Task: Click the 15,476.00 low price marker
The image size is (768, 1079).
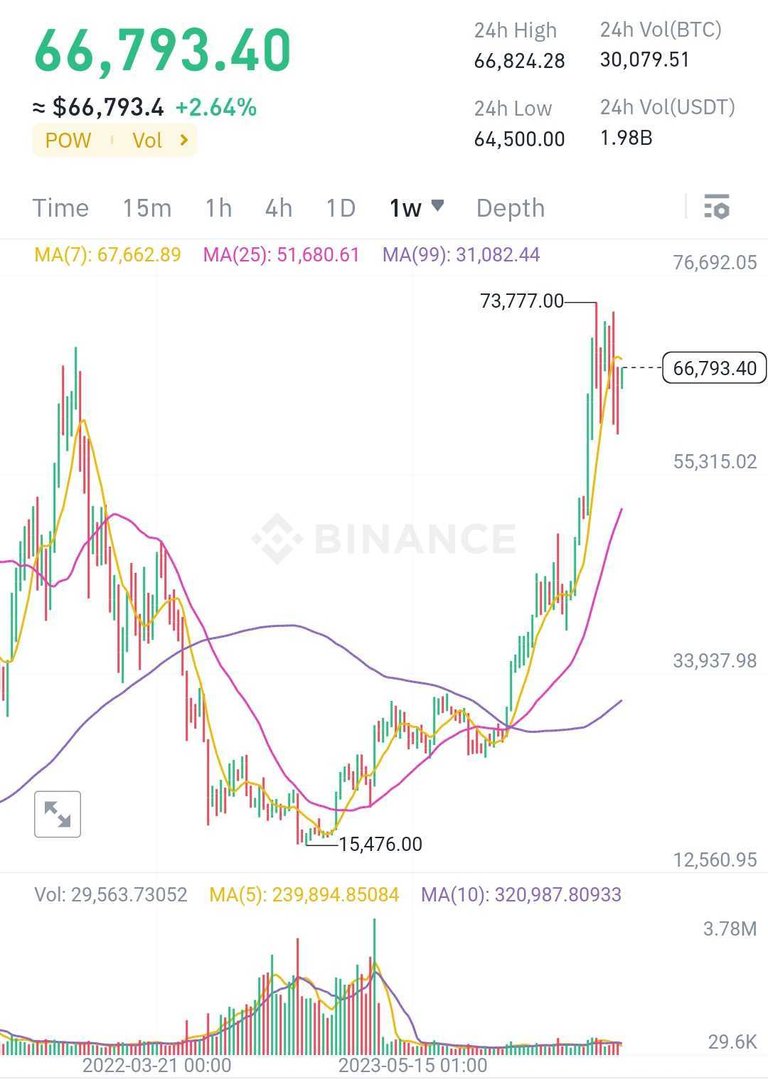Action: coord(380,844)
